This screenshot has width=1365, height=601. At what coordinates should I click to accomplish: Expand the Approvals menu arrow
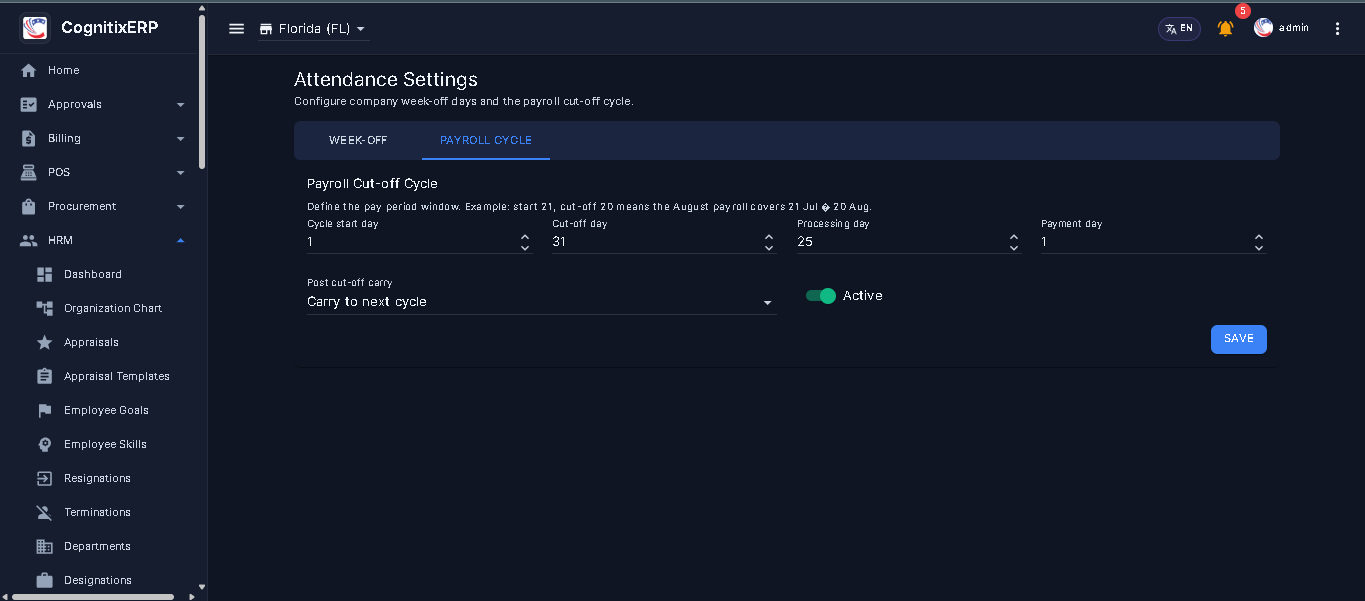coord(181,104)
